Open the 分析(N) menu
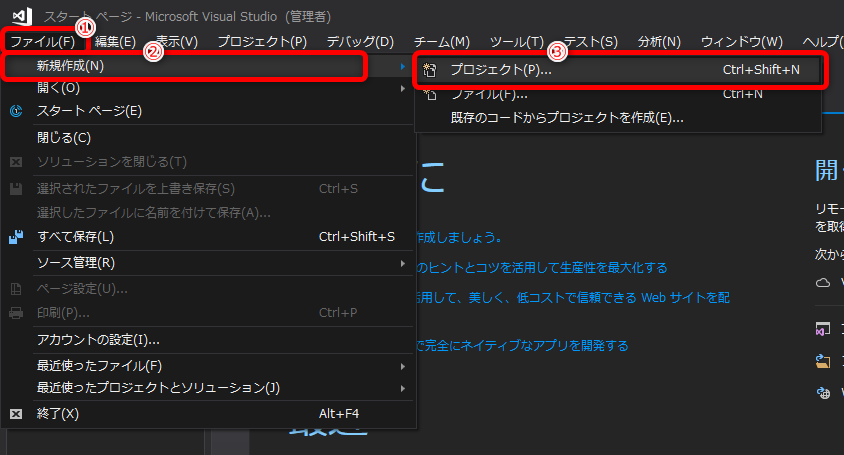This screenshot has height=455, width=844. pyautogui.click(x=659, y=41)
